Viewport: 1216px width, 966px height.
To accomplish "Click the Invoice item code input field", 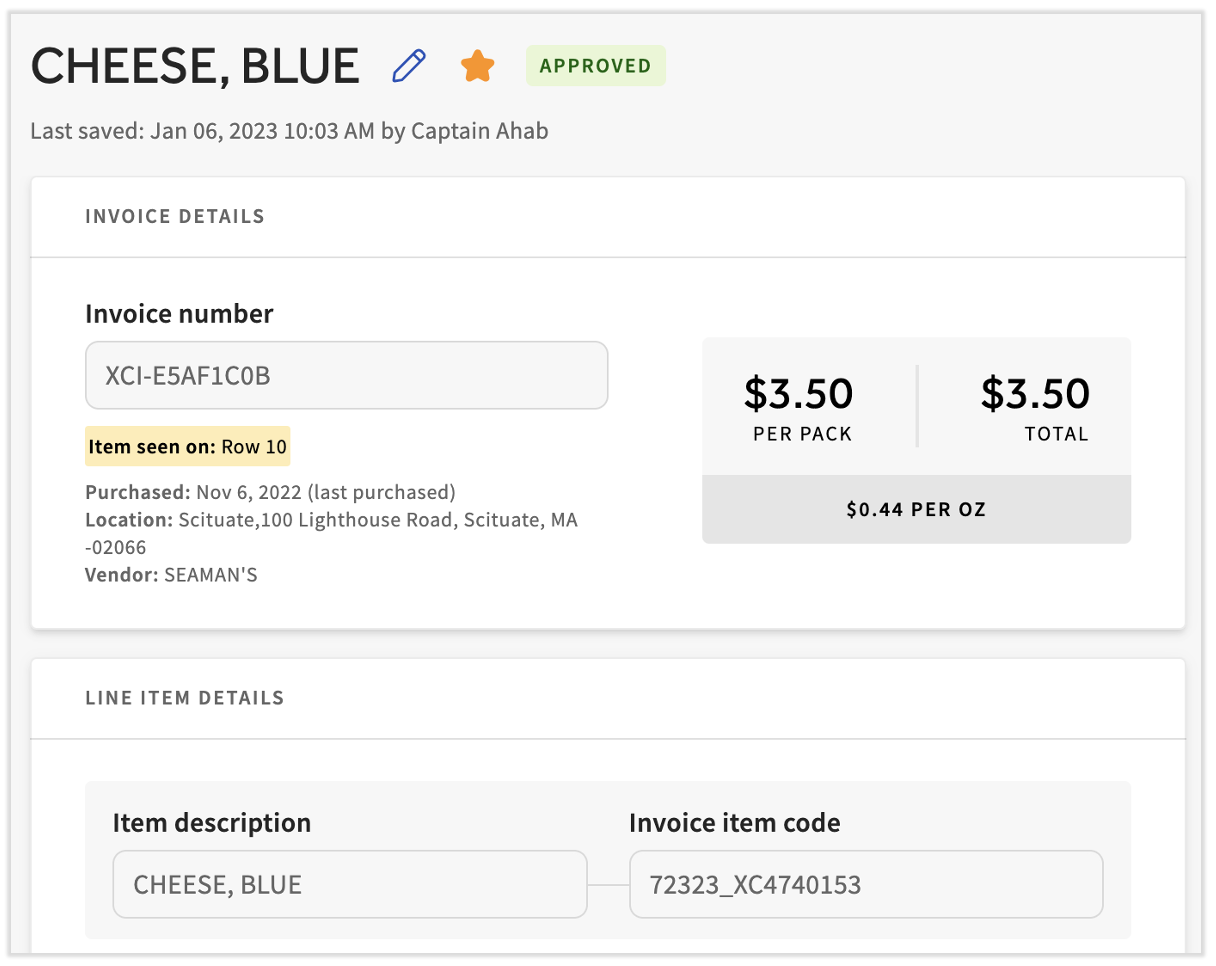I will pos(865,884).
